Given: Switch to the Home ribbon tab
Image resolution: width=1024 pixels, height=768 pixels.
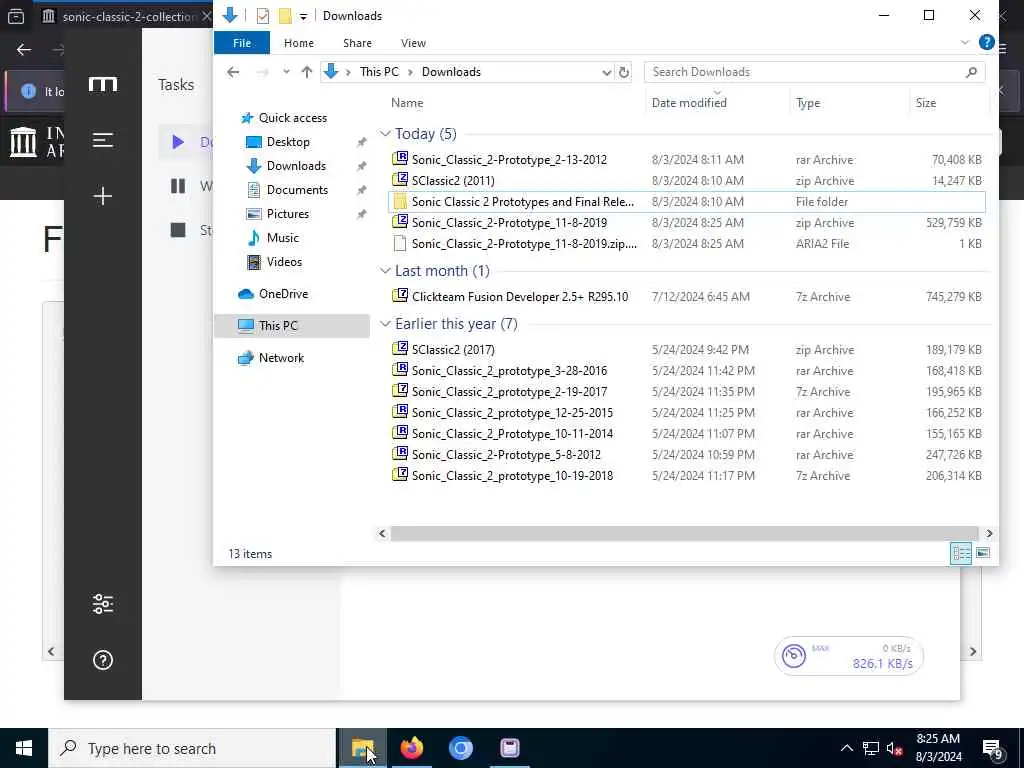Looking at the screenshot, I should coord(298,43).
